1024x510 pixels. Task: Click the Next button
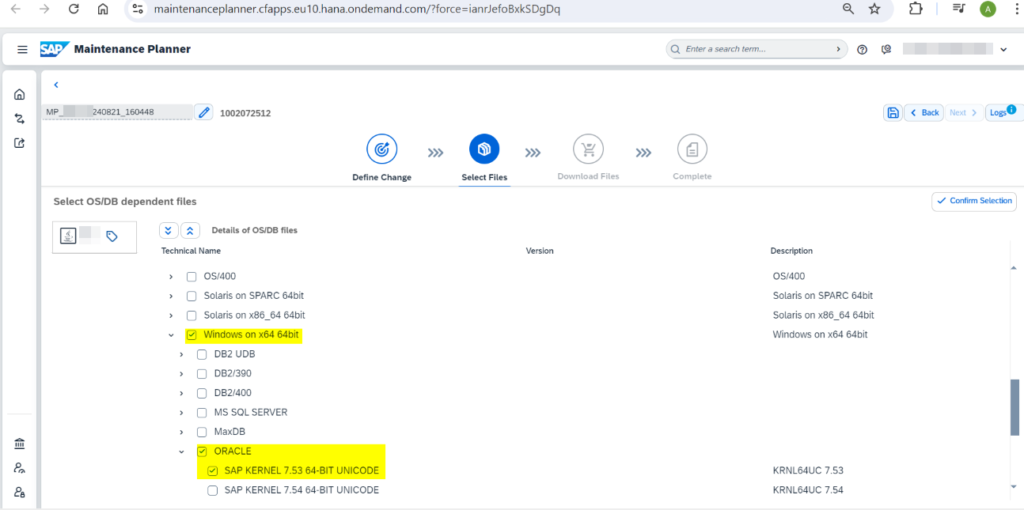tap(964, 112)
